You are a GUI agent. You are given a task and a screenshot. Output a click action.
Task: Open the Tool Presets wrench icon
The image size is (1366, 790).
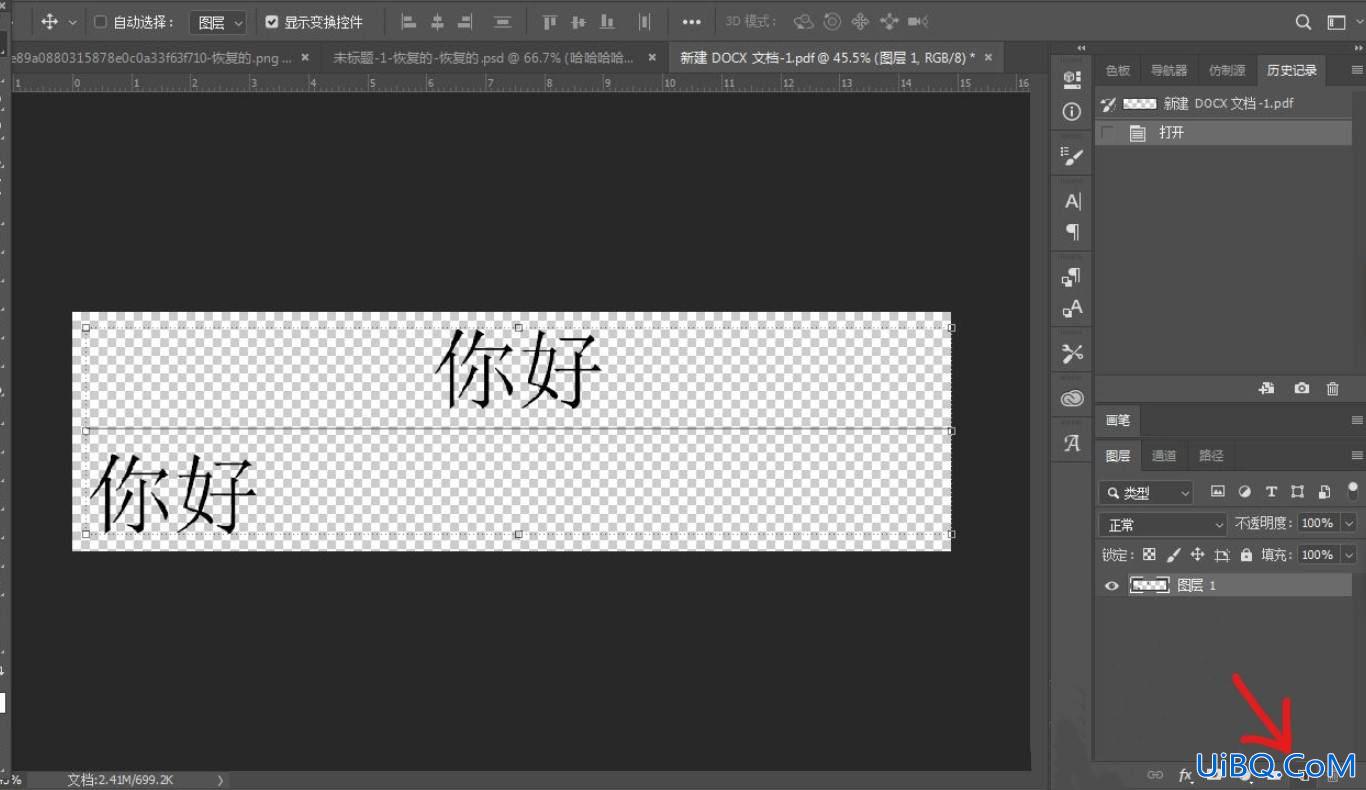(1072, 353)
